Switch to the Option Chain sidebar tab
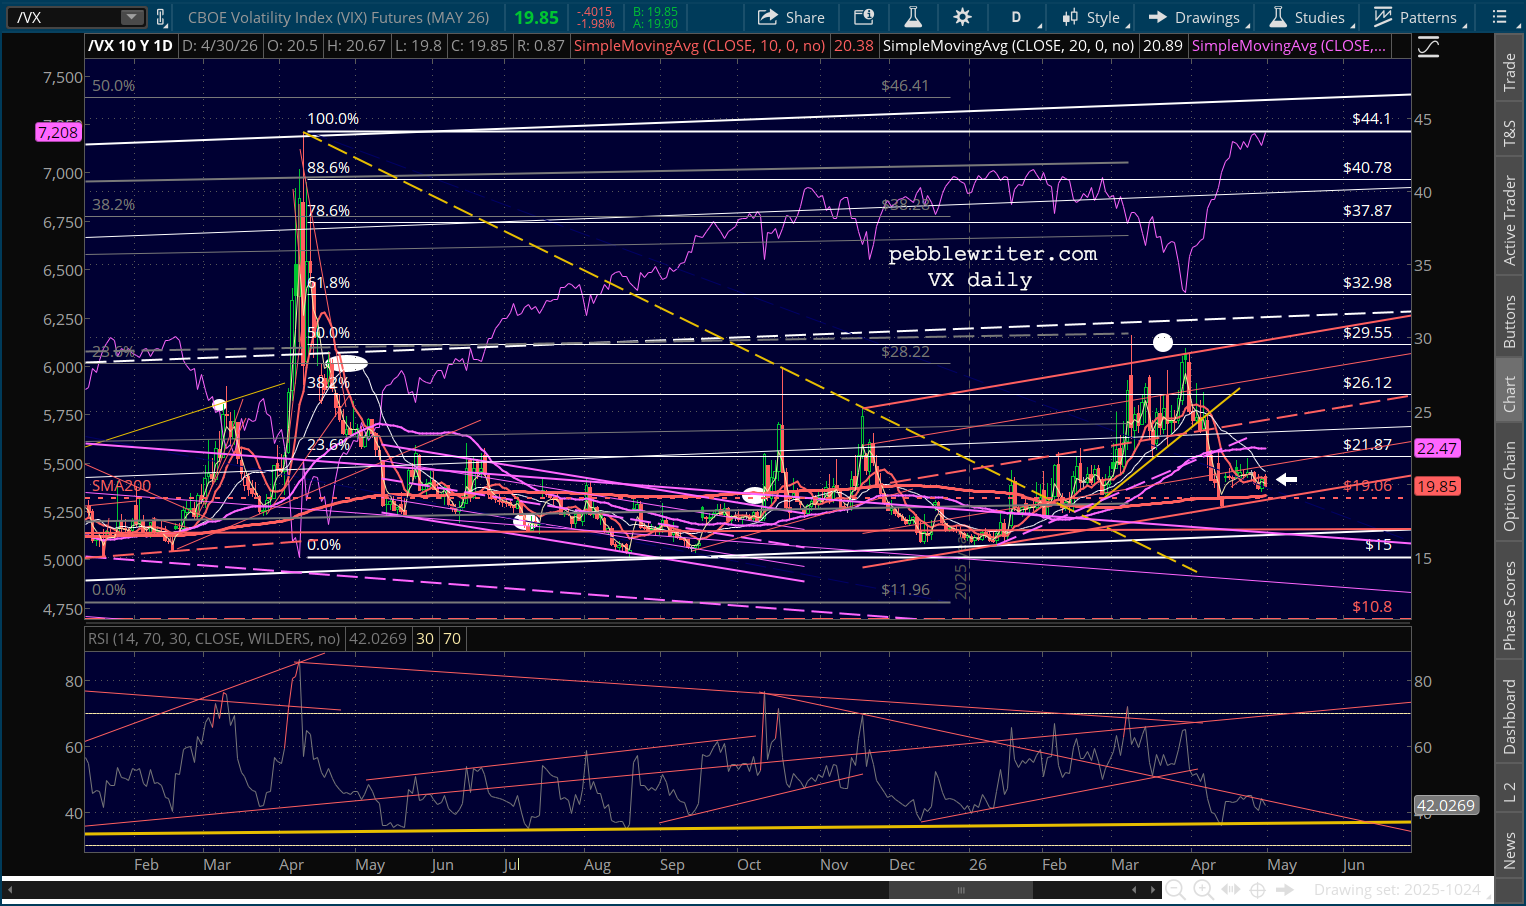Viewport: 1526px width, 906px height. pyautogui.click(x=1510, y=486)
